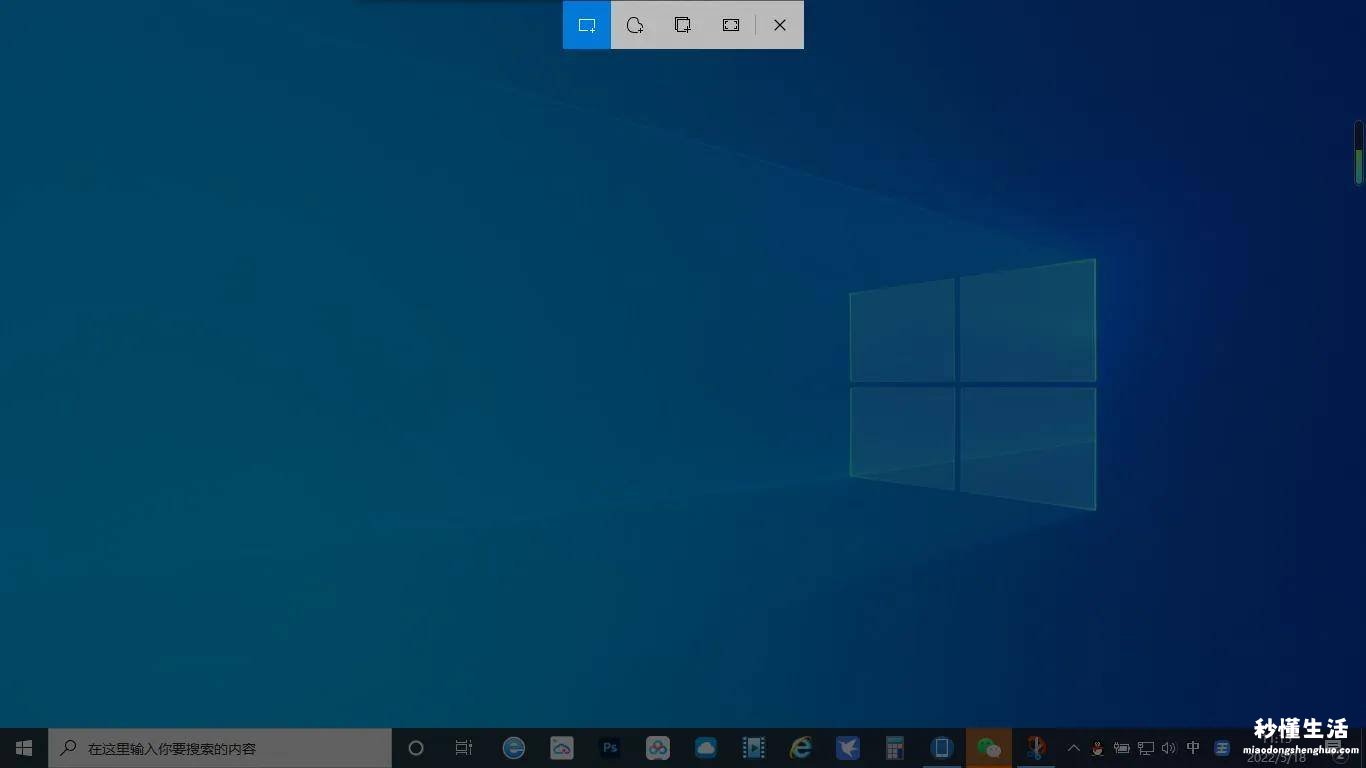Open the scissors Snipping Tool icon
The height and width of the screenshot is (768, 1366).
(x=1036, y=748)
